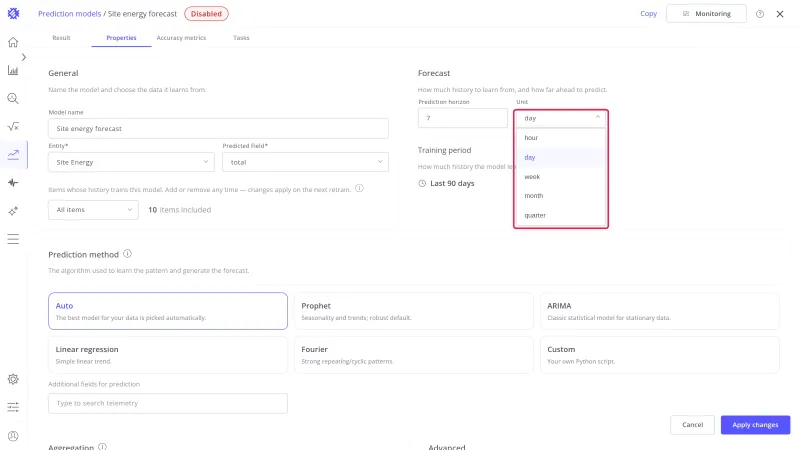Select the Custom Python script method card
The width and height of the screenshot is (800, 450).
coord(660,355)
